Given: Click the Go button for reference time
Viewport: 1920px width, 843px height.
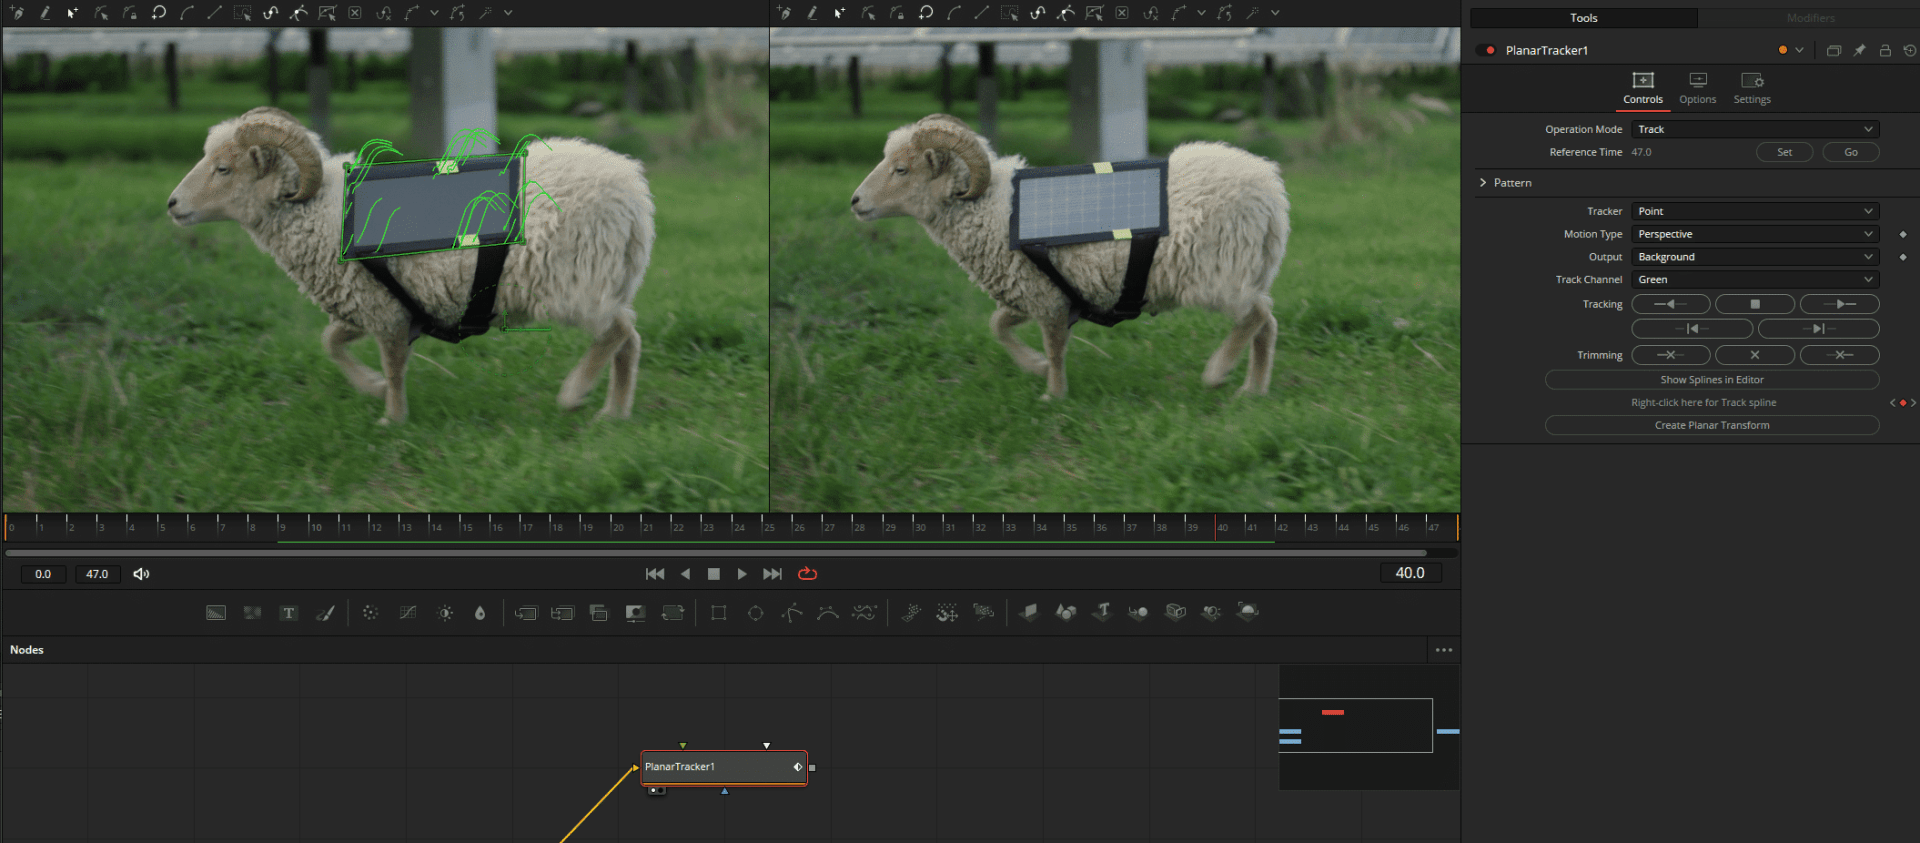Looking at the screenshot, I should click(x=1851, y=152).
